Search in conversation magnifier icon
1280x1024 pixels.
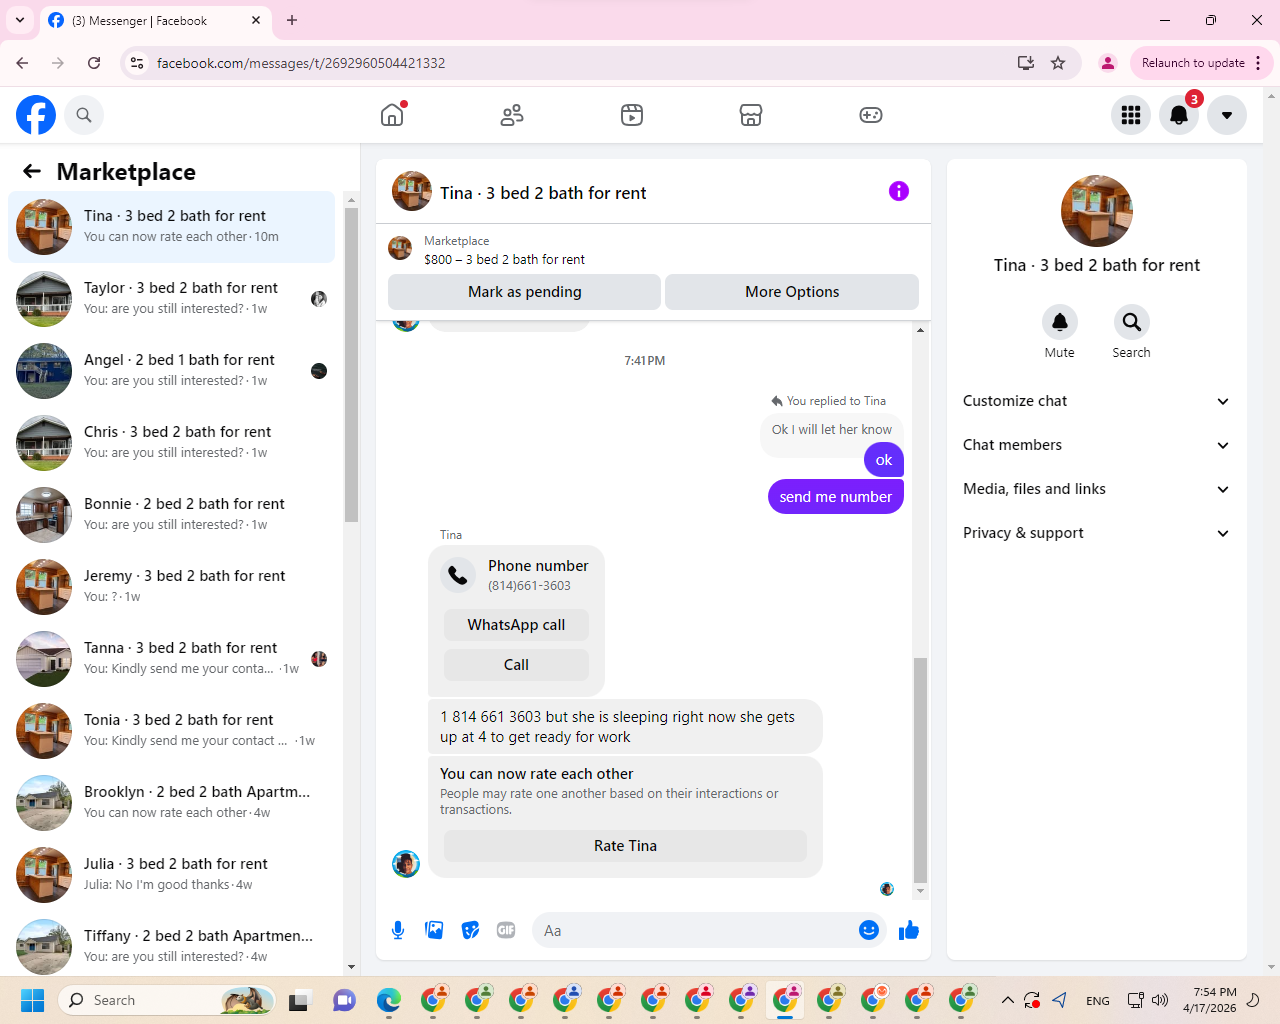pyautogui.click(x=1132, y=322)
